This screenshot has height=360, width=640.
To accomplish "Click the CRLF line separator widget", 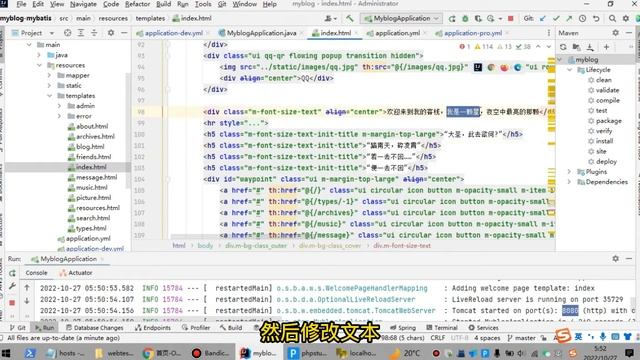I will point(438,338).
